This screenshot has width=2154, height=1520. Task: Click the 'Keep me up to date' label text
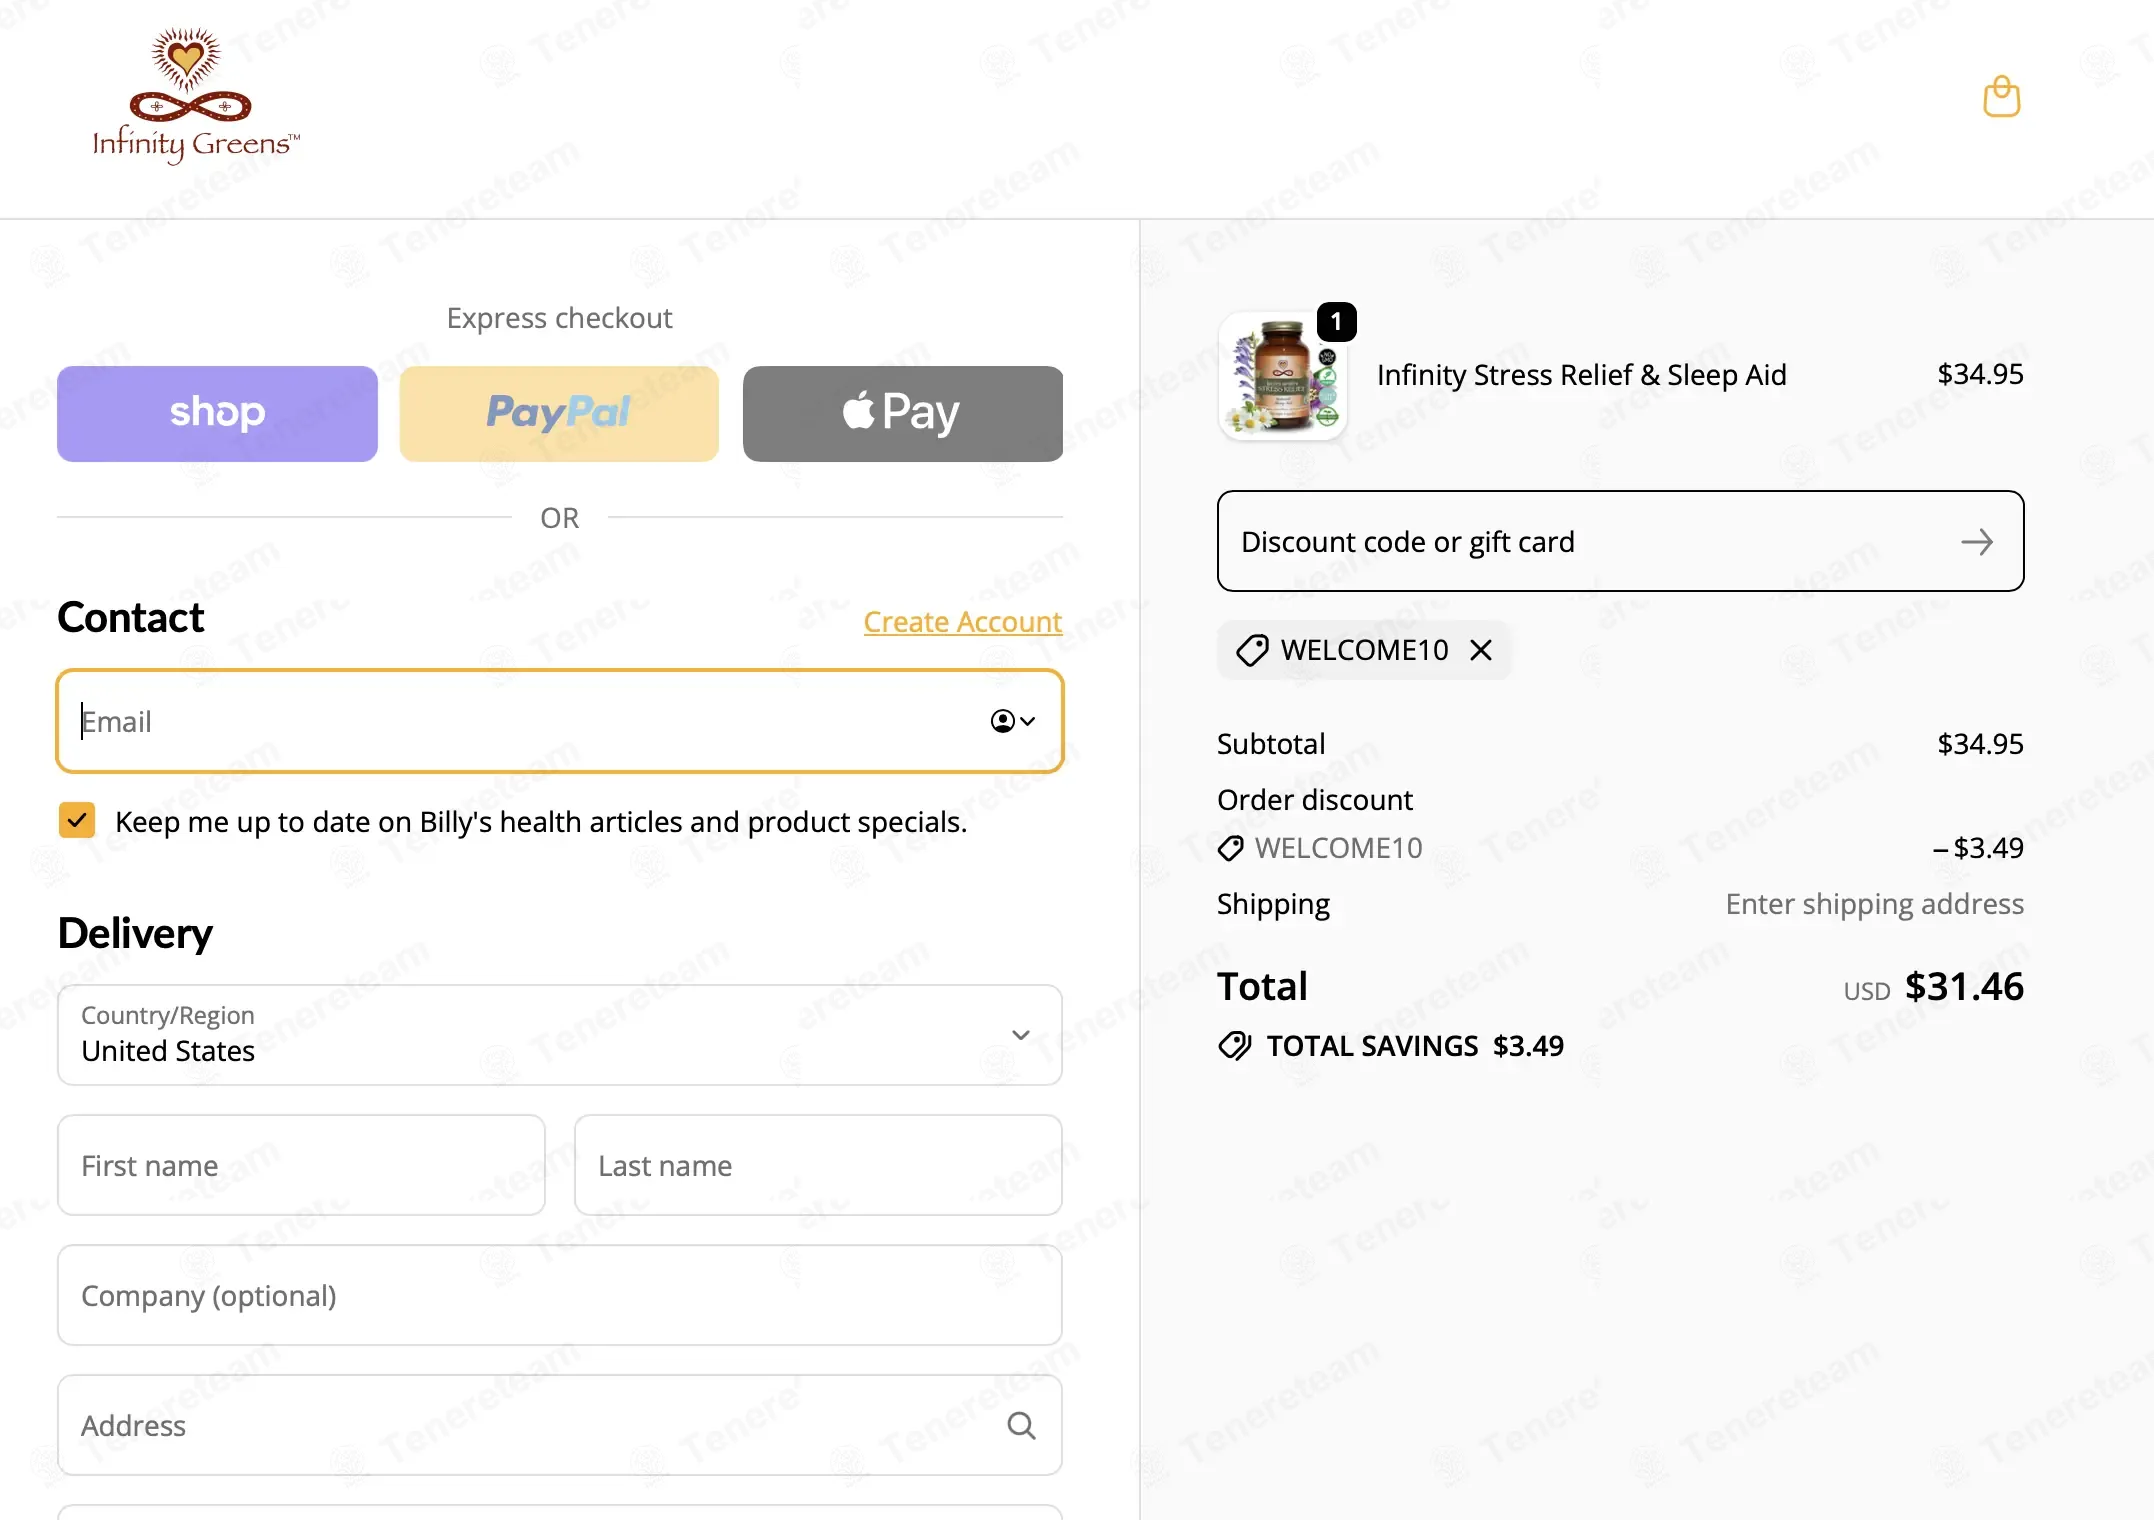coord(541,822)
